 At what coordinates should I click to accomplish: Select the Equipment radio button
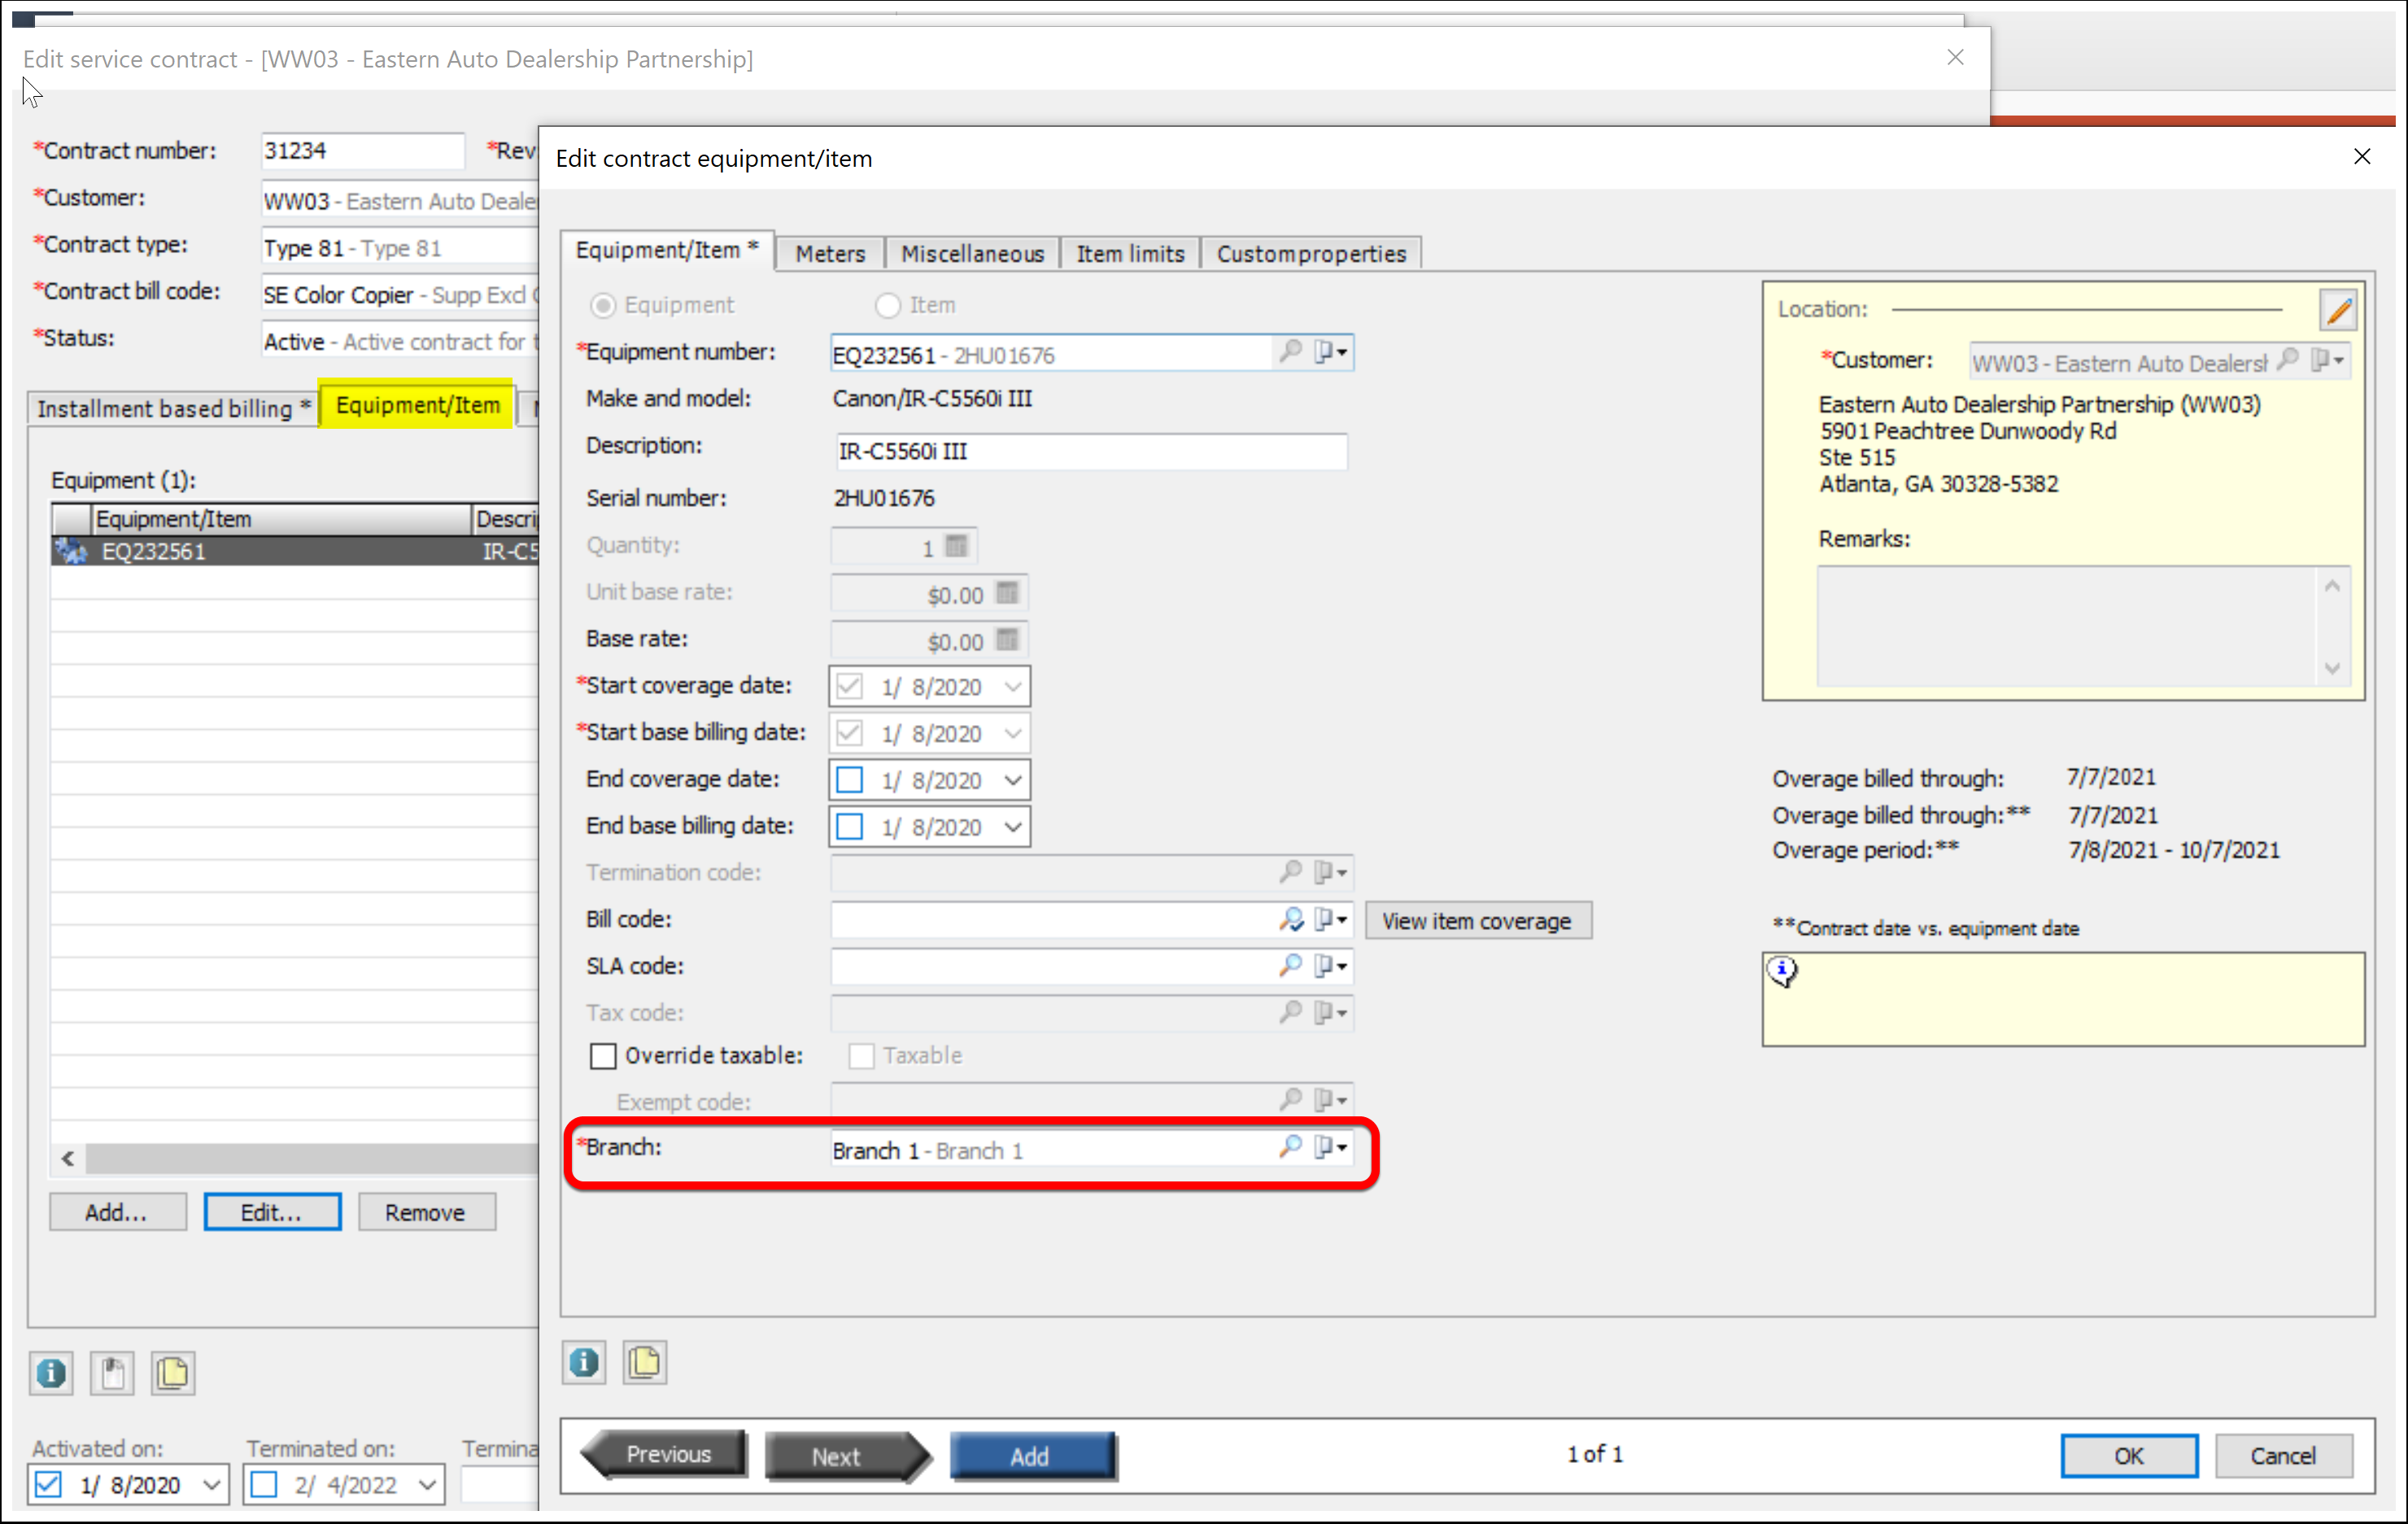tap(603, 305)
